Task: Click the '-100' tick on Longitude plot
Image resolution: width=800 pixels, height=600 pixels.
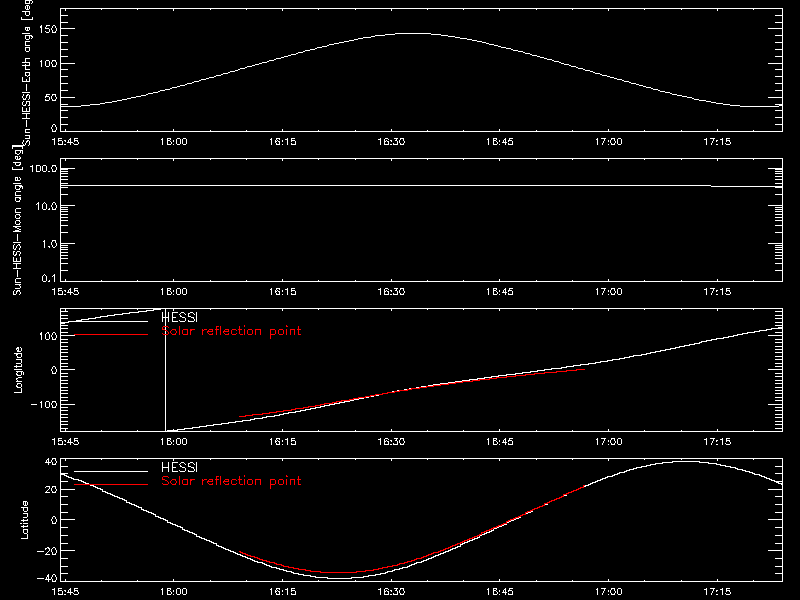Action: (x=44, y=404)
